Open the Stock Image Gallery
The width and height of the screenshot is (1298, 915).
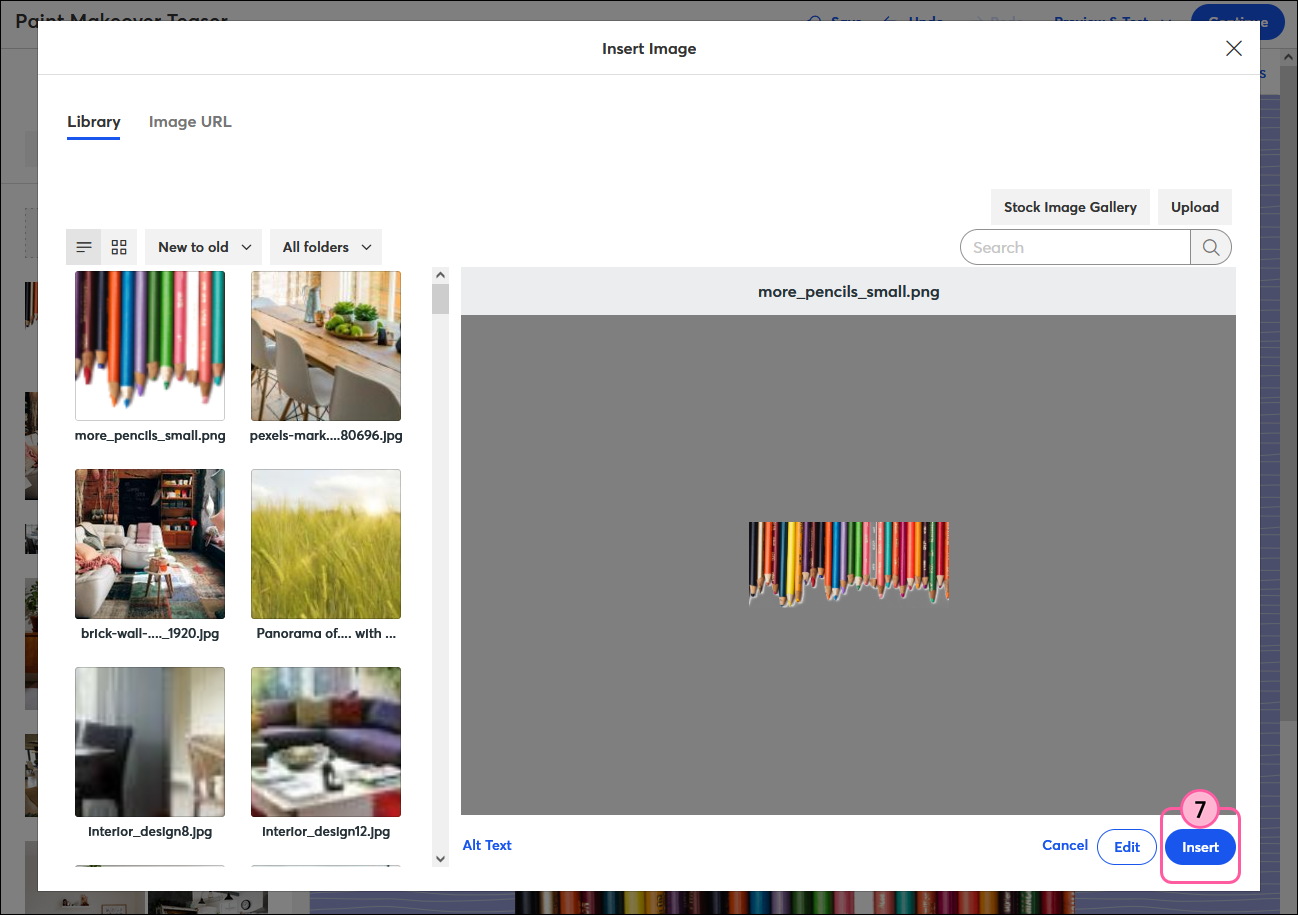(x=1070, y=207)
